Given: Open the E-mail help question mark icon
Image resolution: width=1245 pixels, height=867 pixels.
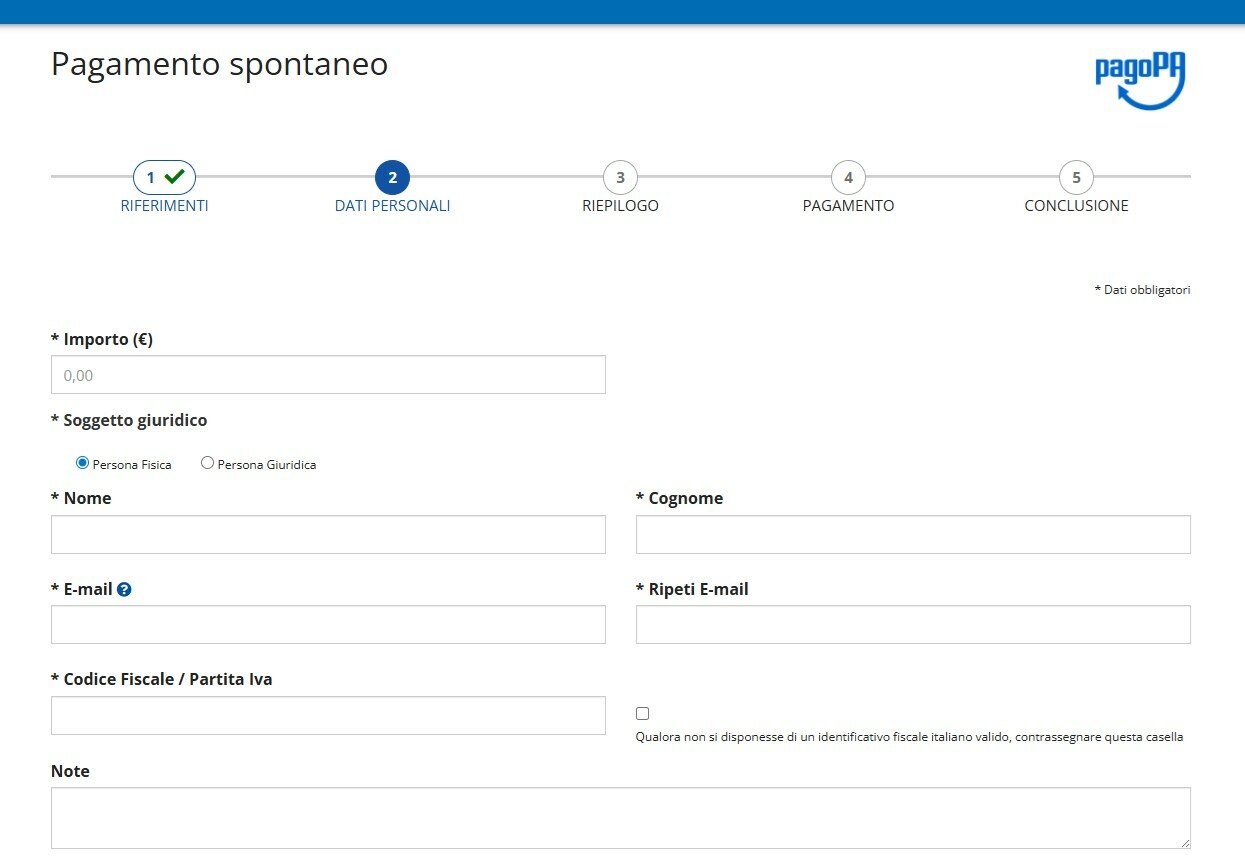Looking at the screenshot, I should (x=124, y=590).
